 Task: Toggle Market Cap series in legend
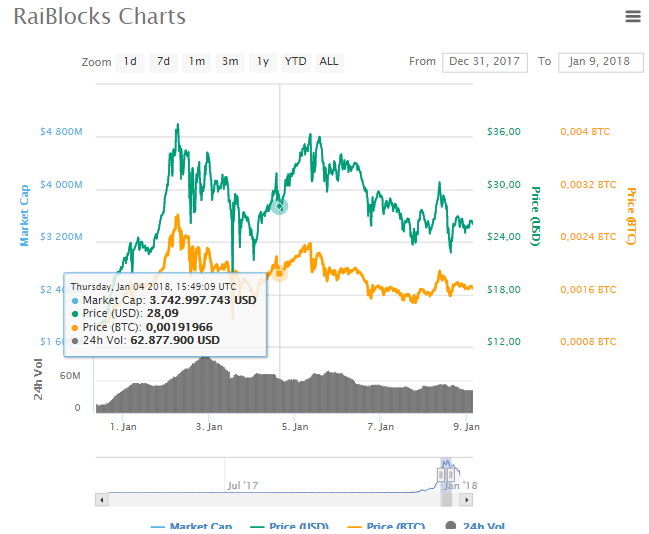point(192,527)
